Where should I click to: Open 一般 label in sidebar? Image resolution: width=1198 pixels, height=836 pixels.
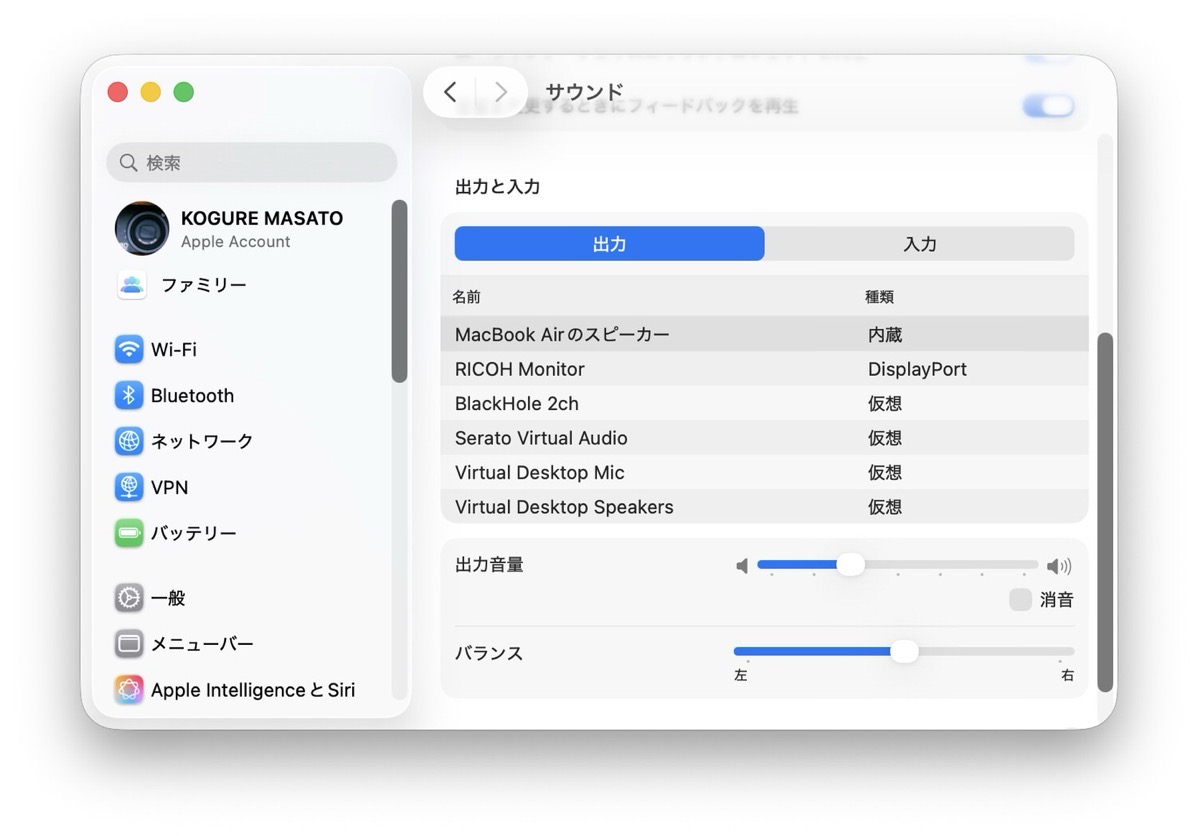coord(168,598)
